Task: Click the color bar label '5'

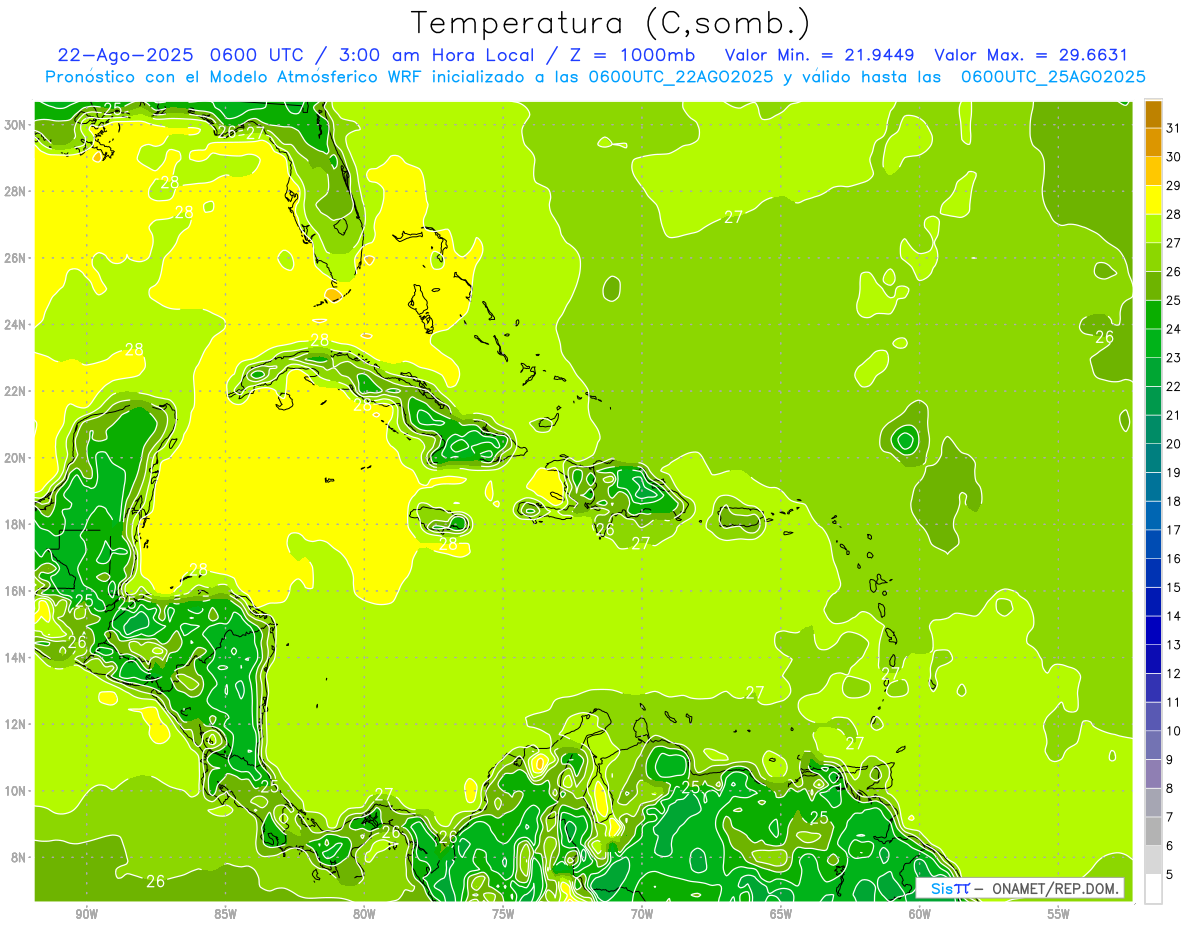Action: [1170, 874]
